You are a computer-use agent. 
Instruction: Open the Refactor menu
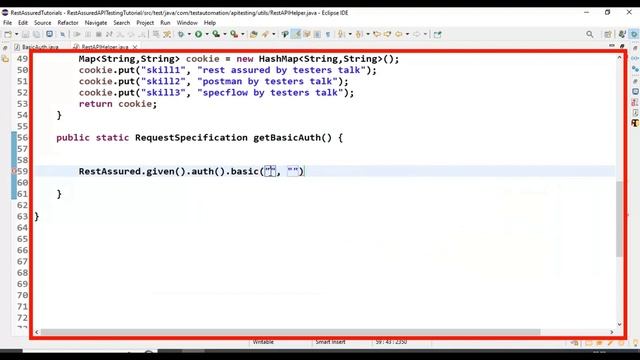click(68, 23)
